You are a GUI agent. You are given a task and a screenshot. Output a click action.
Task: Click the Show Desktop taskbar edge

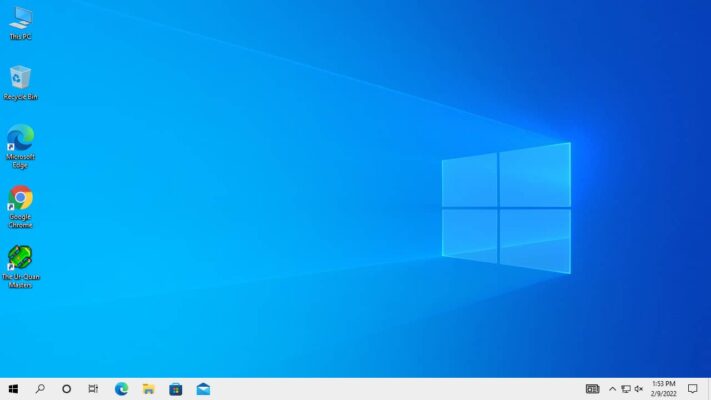[x=709, y=389]
